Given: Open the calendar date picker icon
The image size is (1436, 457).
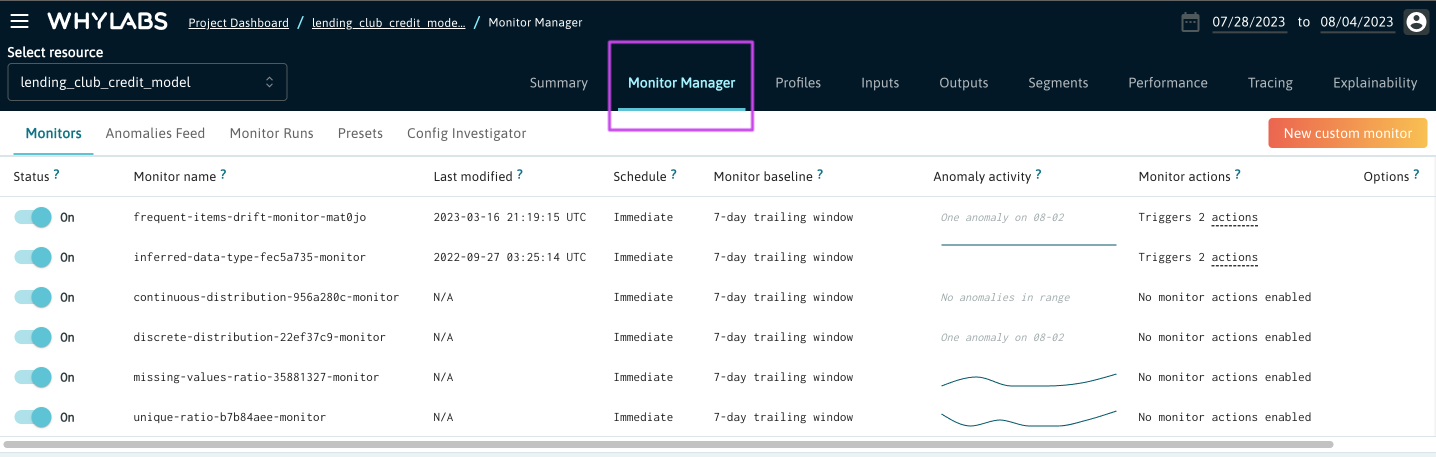Looking at the screenshot, I should click(x=1190, y=22).
